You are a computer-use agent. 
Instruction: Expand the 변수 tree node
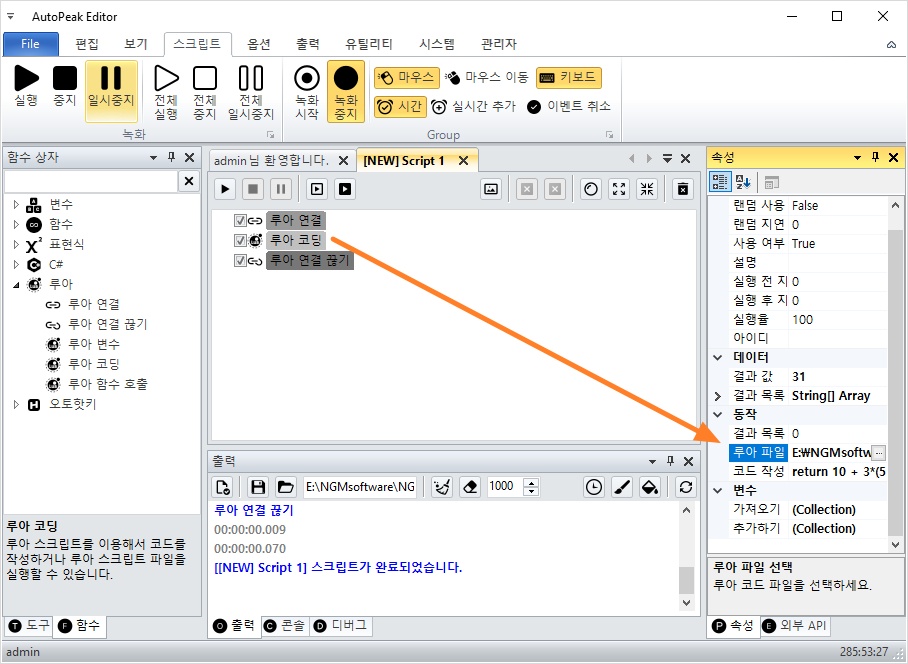click(x=16, y=204)
